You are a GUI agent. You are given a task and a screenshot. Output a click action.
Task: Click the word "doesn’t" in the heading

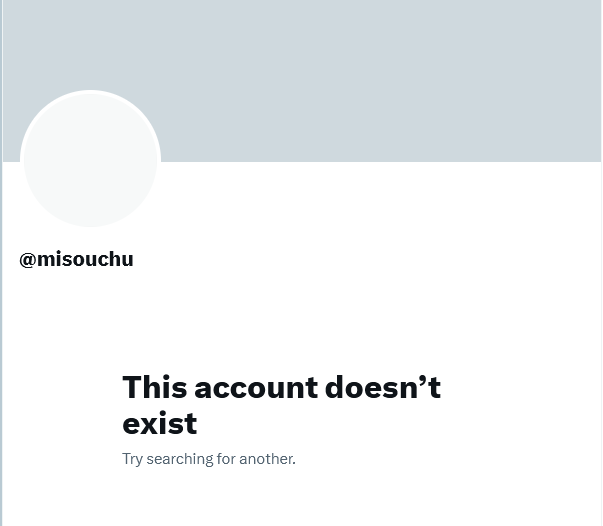click(383, 387)
